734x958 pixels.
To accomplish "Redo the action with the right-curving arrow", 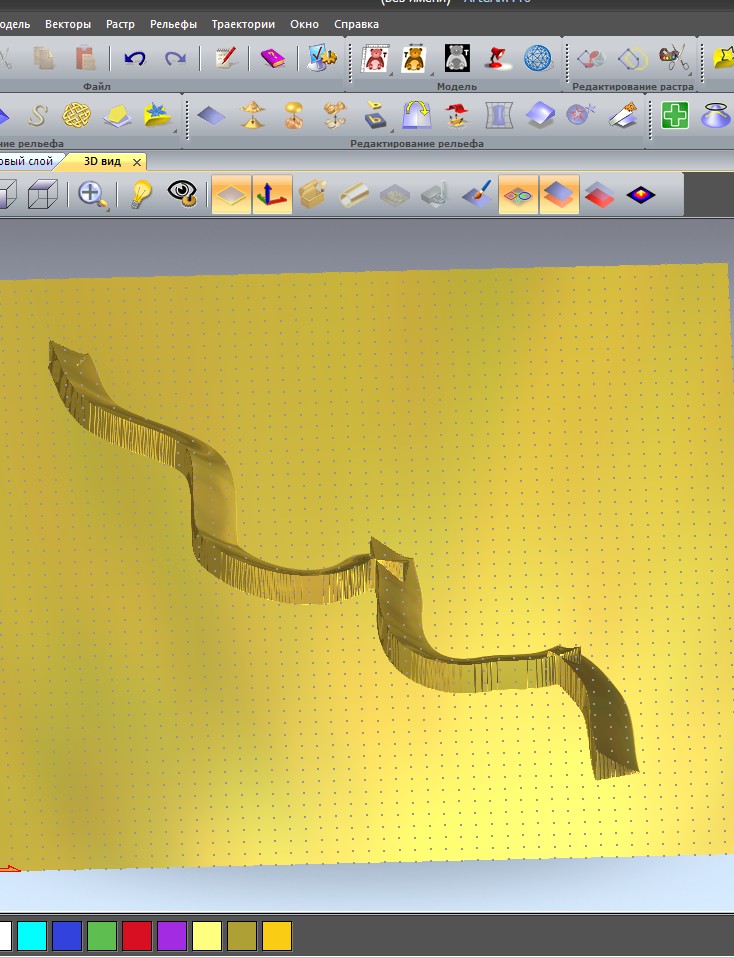I will (175, 59).
